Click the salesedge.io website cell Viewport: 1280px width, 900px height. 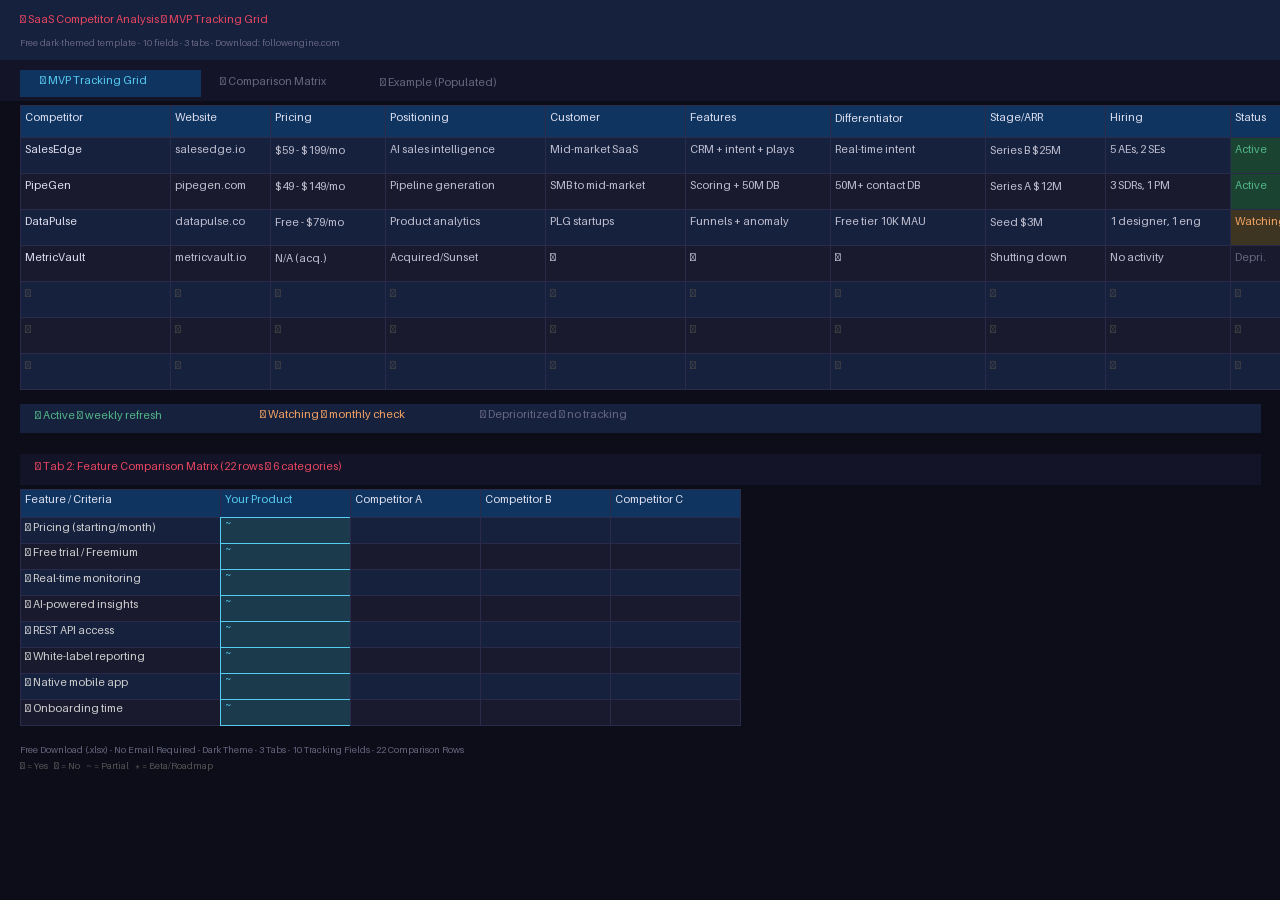pyautogui.click(x=220, y=156)
